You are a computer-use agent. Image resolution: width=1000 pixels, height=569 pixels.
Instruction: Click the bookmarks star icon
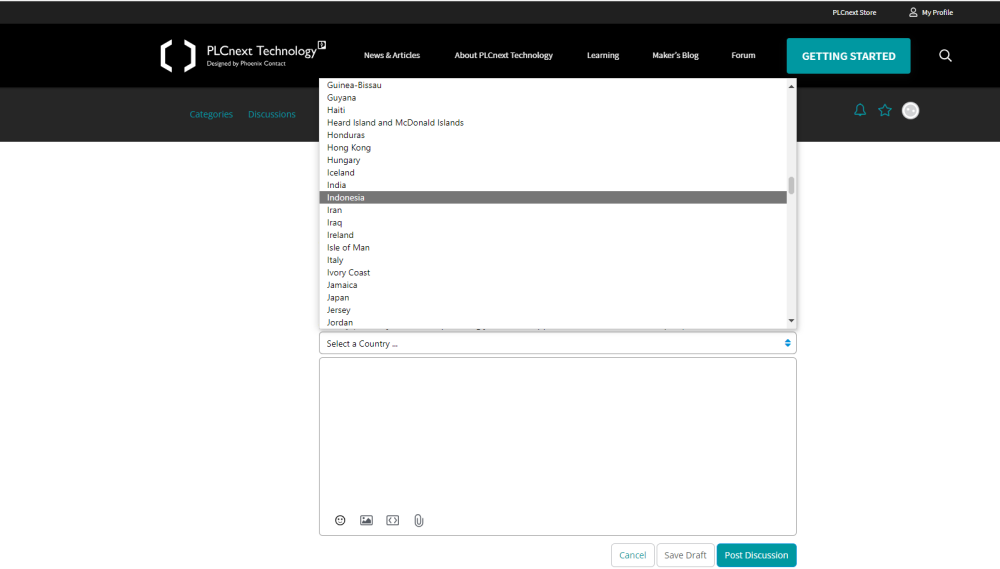pos(885,111)
